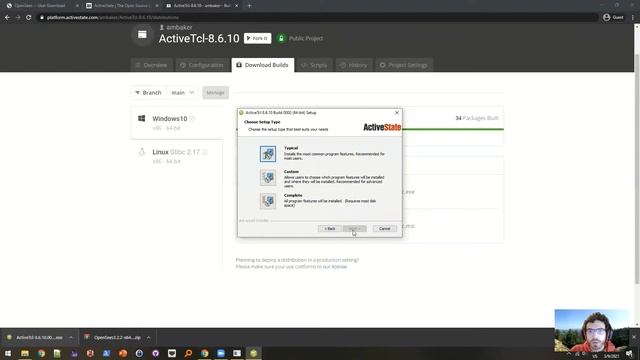
Task: Select the Typical setup type icon
Action: click(x=268, y=154)
